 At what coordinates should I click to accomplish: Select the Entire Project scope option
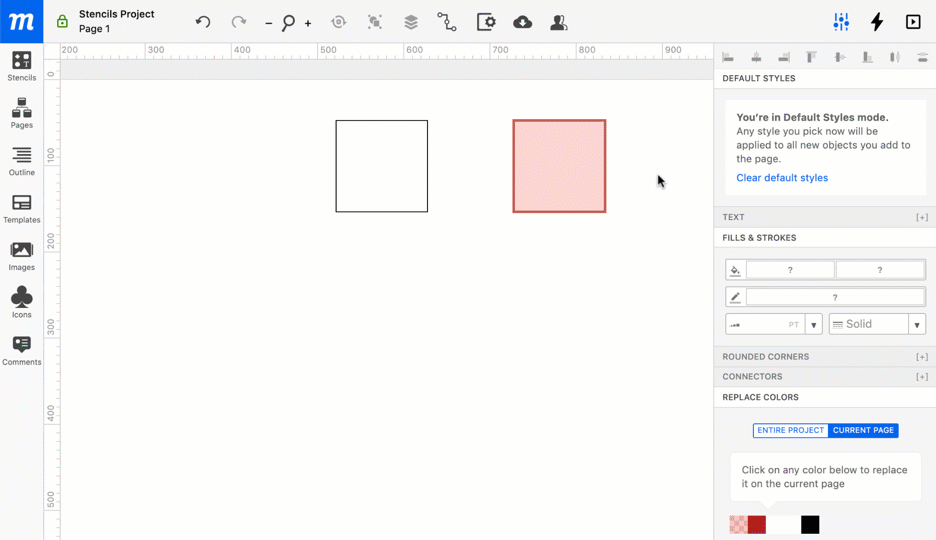pos(790,430)
